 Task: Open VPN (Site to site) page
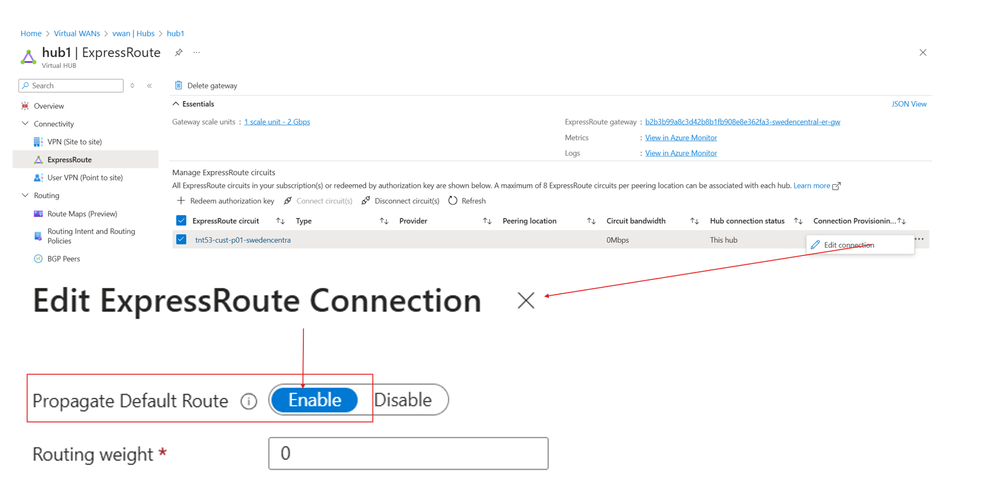[75, 141]
